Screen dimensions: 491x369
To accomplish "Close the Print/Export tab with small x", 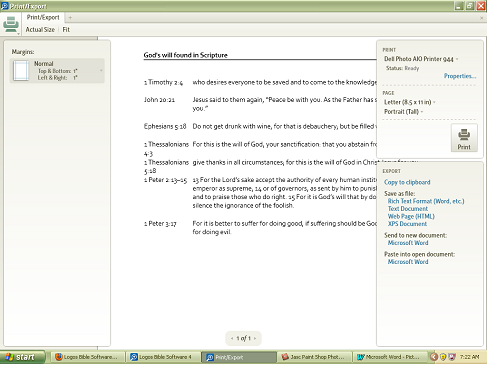I will (x=481, y=18).
